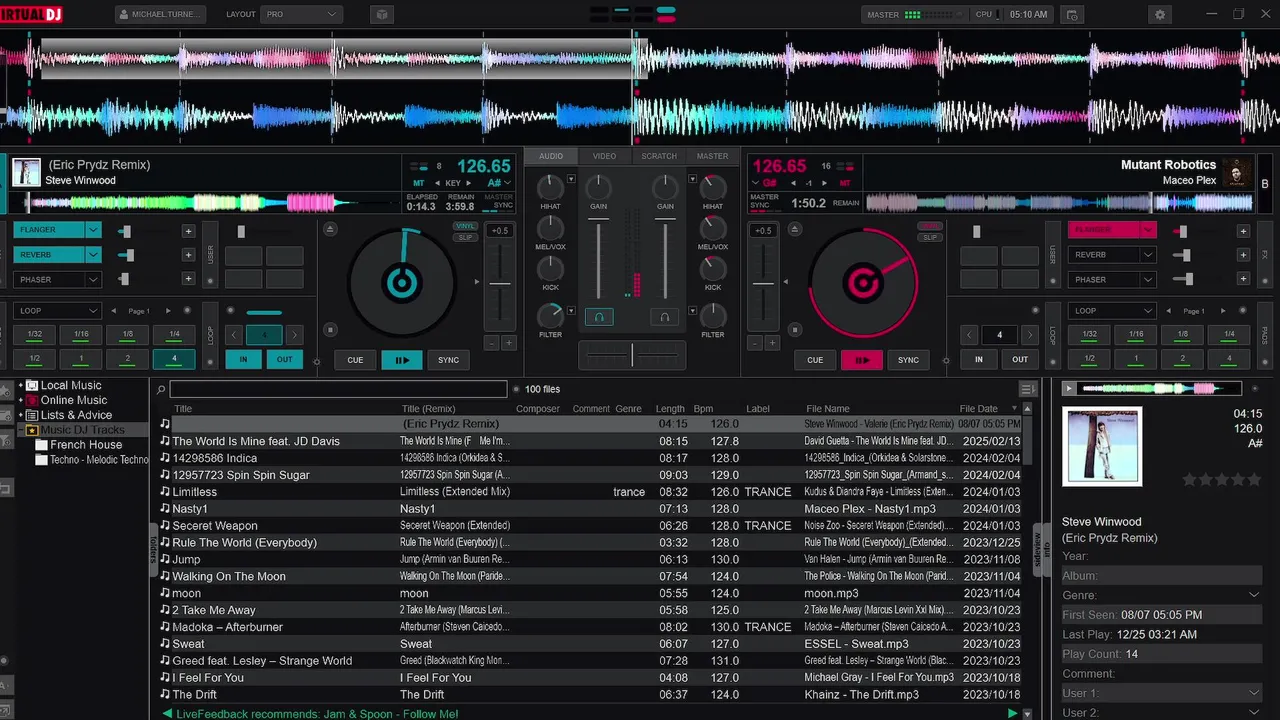The height and width of the screenshot is (720, 1280).
Task: Halve the loop length on the left deck
Action: (234, 335)
